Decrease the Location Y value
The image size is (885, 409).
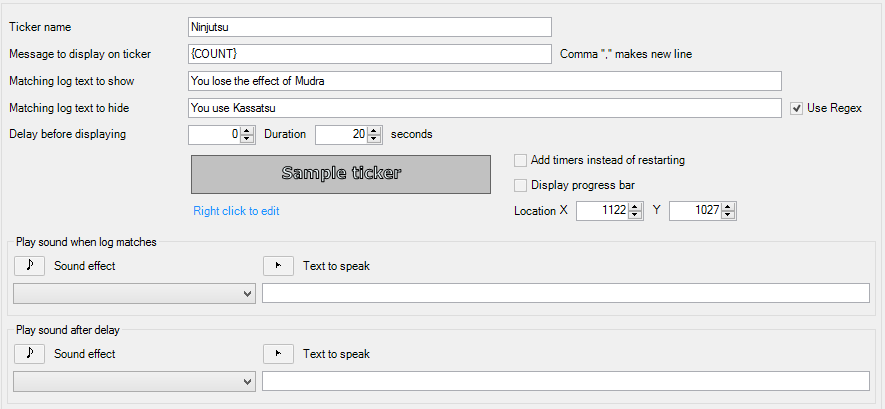pos(729,215)
